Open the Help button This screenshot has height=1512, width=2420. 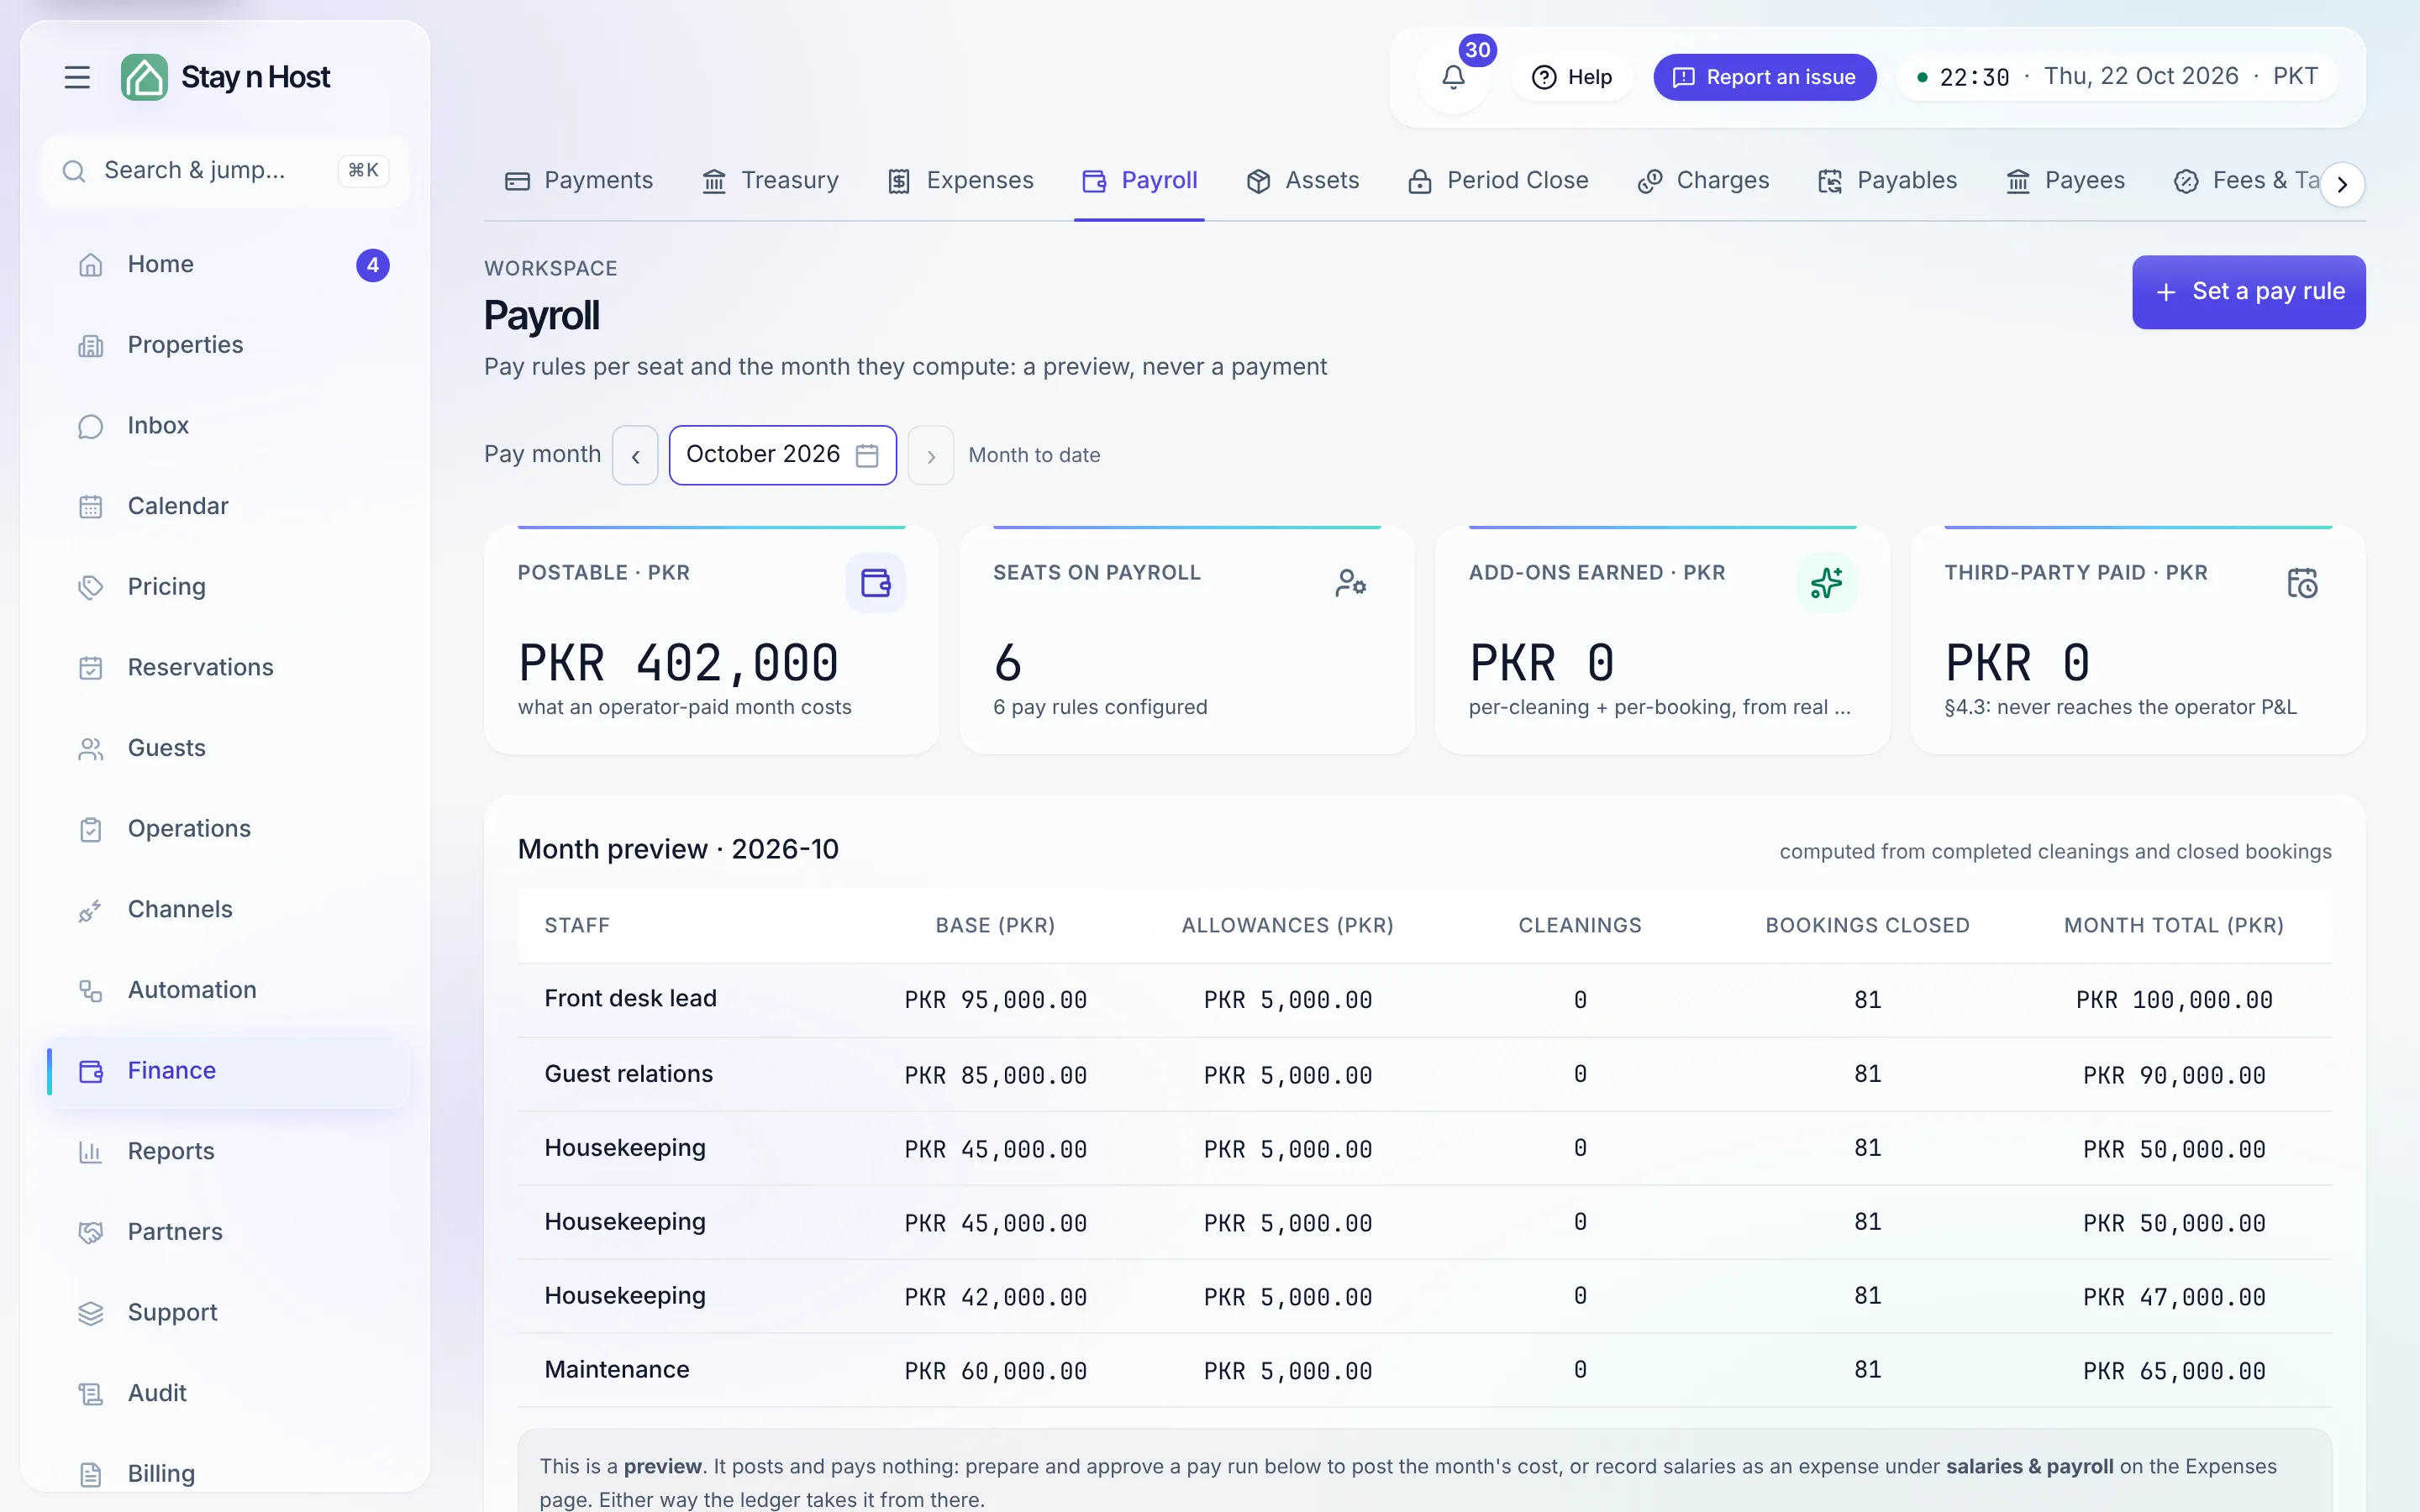coord(1571,77)
